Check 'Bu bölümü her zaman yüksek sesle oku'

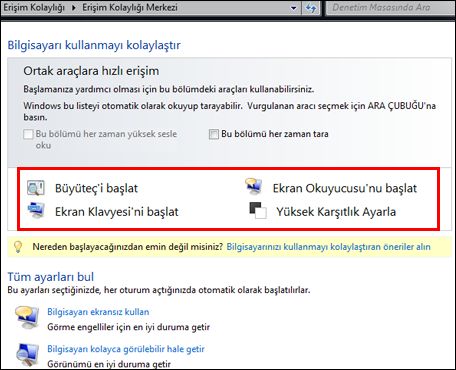pyautogui.click(x=28, y=134)
